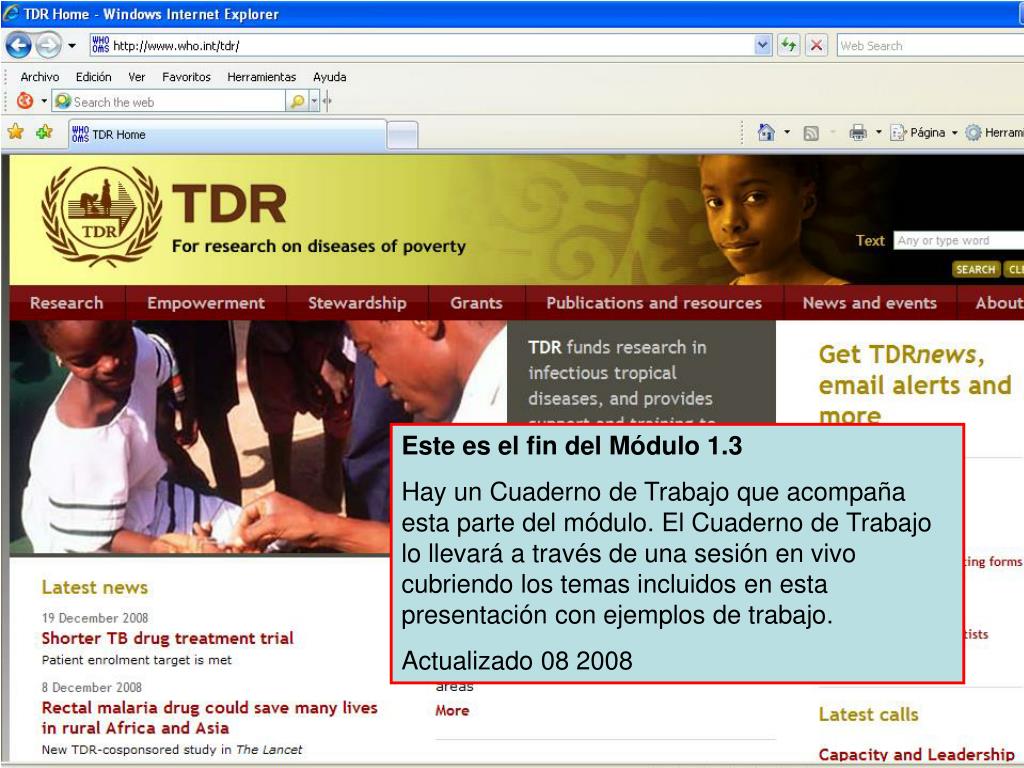The image size is (1024, 768).
Task: Click the Internet Explorer title bar icon
Action: tap(11, 14)
